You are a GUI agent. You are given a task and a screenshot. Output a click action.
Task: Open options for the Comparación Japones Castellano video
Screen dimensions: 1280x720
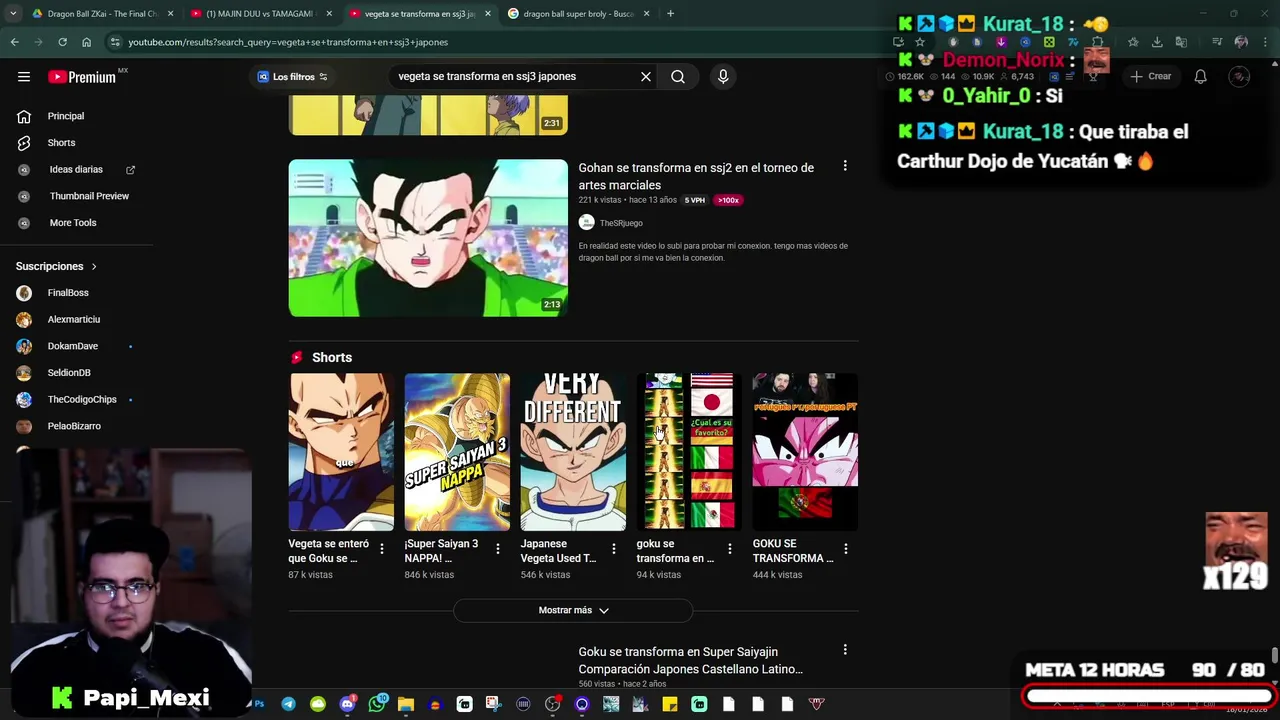click(x=845, y=650)
